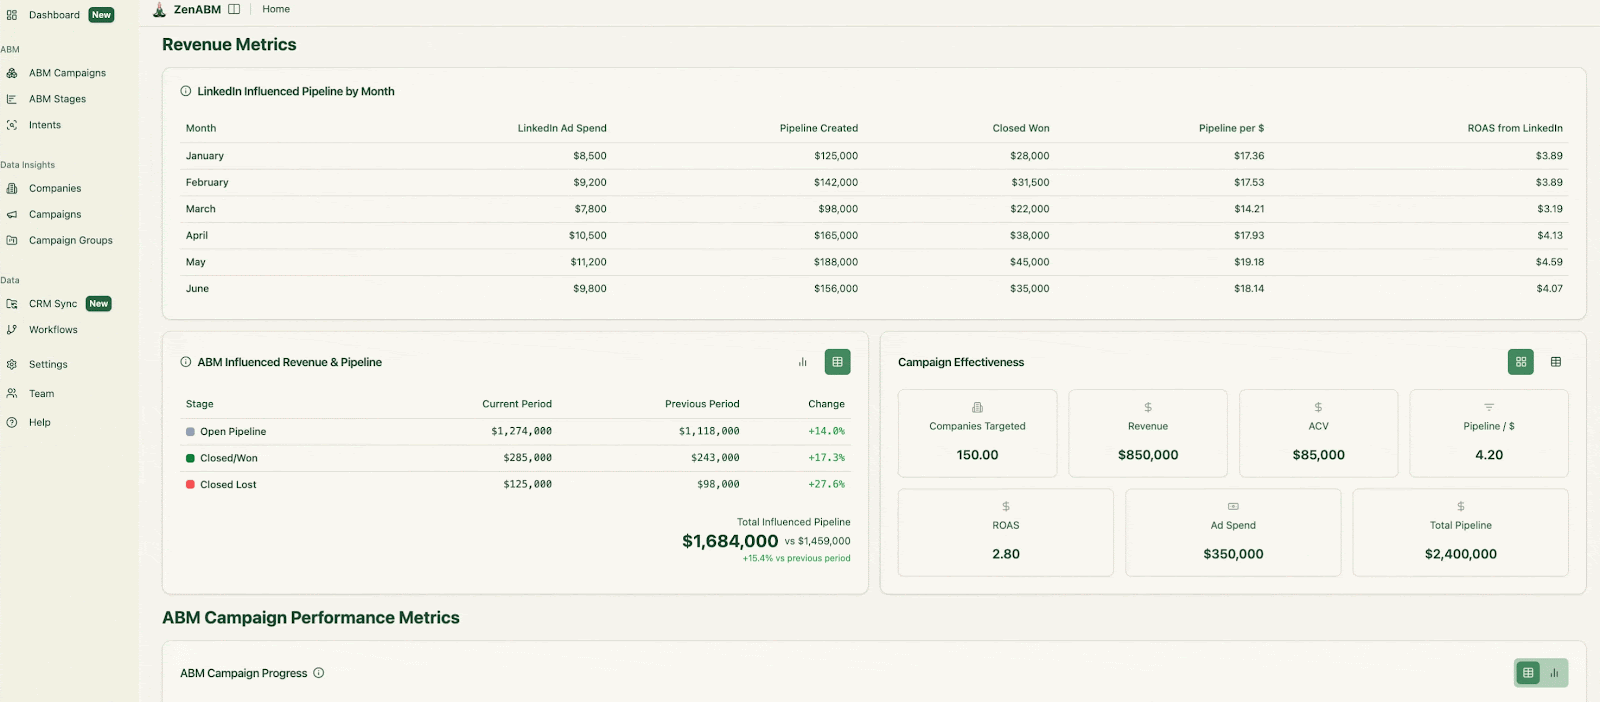The image size is (1600, 702).
Task: Click the March row label
Action: click(201, 209)
